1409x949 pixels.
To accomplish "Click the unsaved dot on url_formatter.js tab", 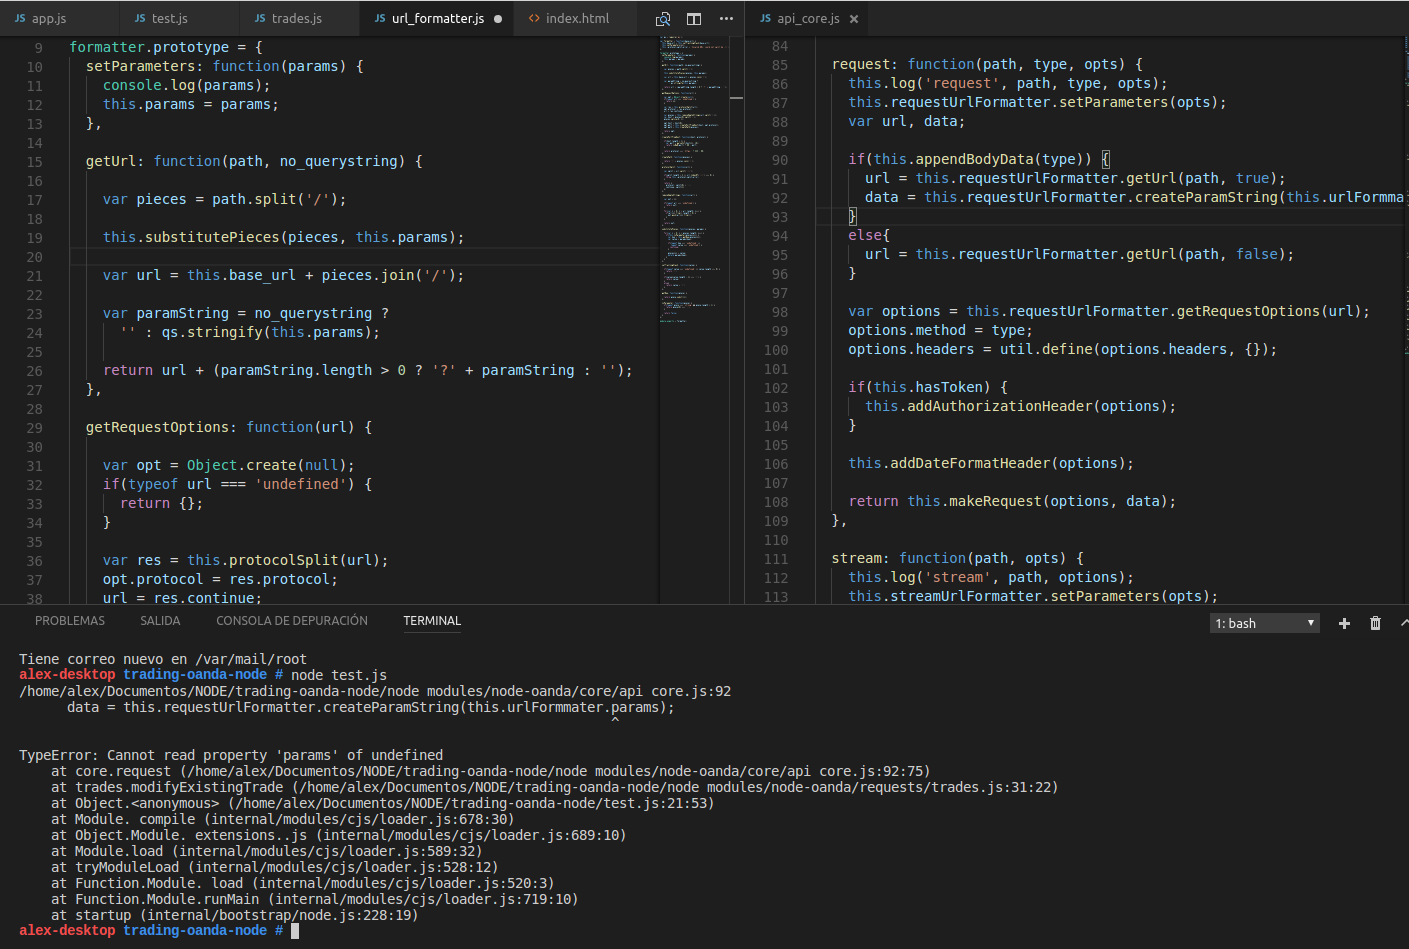I will (498, 19).
